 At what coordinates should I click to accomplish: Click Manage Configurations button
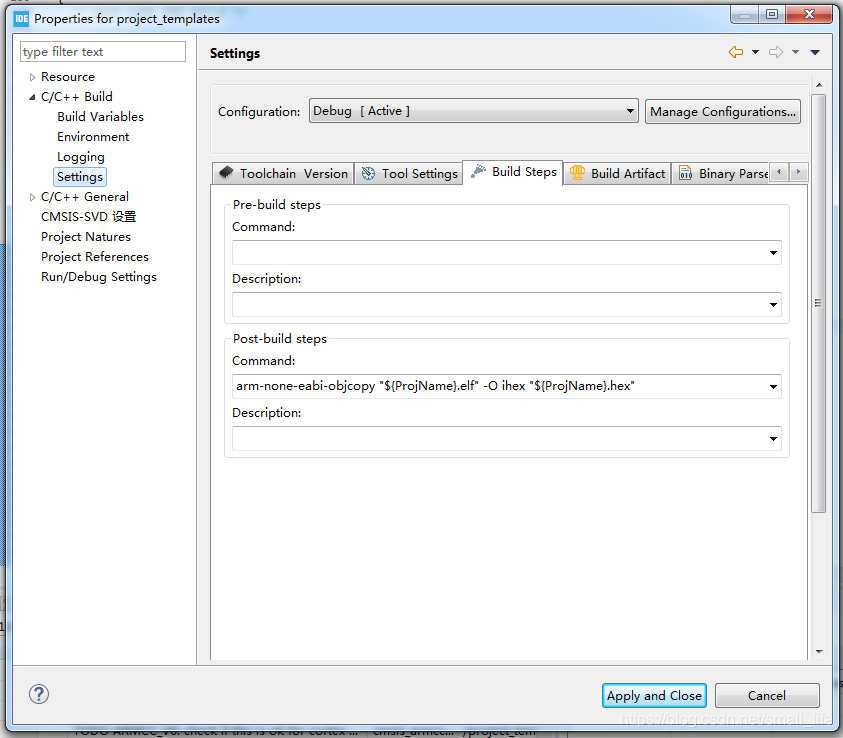coord(723,111)
